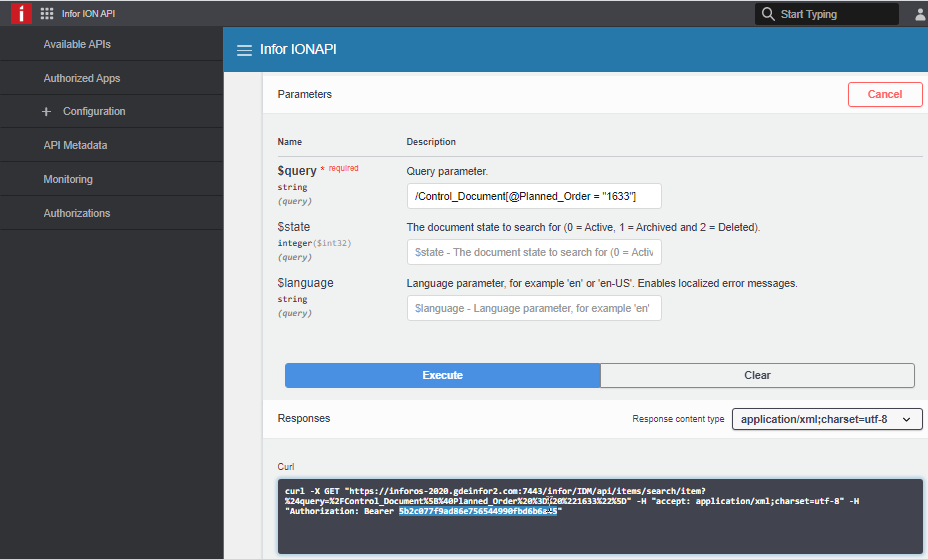Open Available APIs in sidebar
Screen dimensions: 928x559
click(77, 44)
